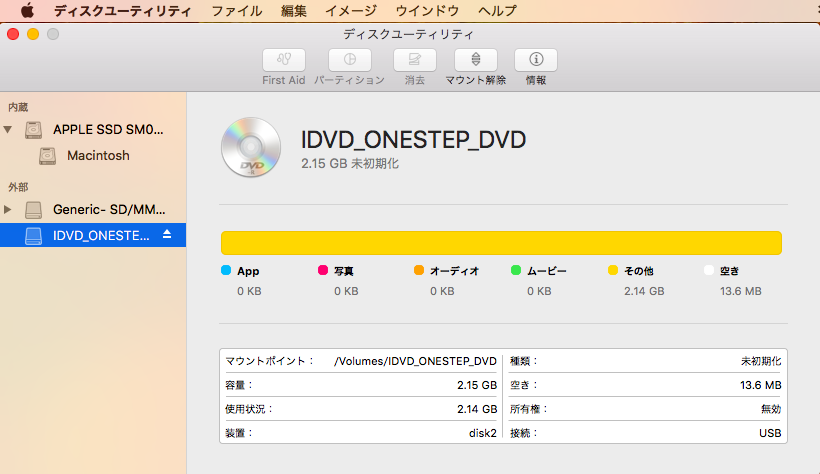Click the IDVD_ONESTEP_DVD title heading

tap(413, 140)
